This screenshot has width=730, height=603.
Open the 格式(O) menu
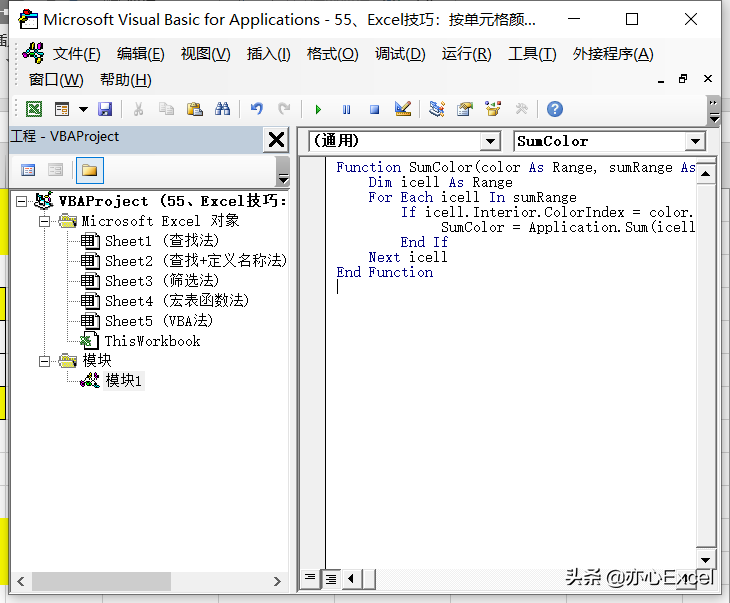pyautogui.click(x=332, y=54)
